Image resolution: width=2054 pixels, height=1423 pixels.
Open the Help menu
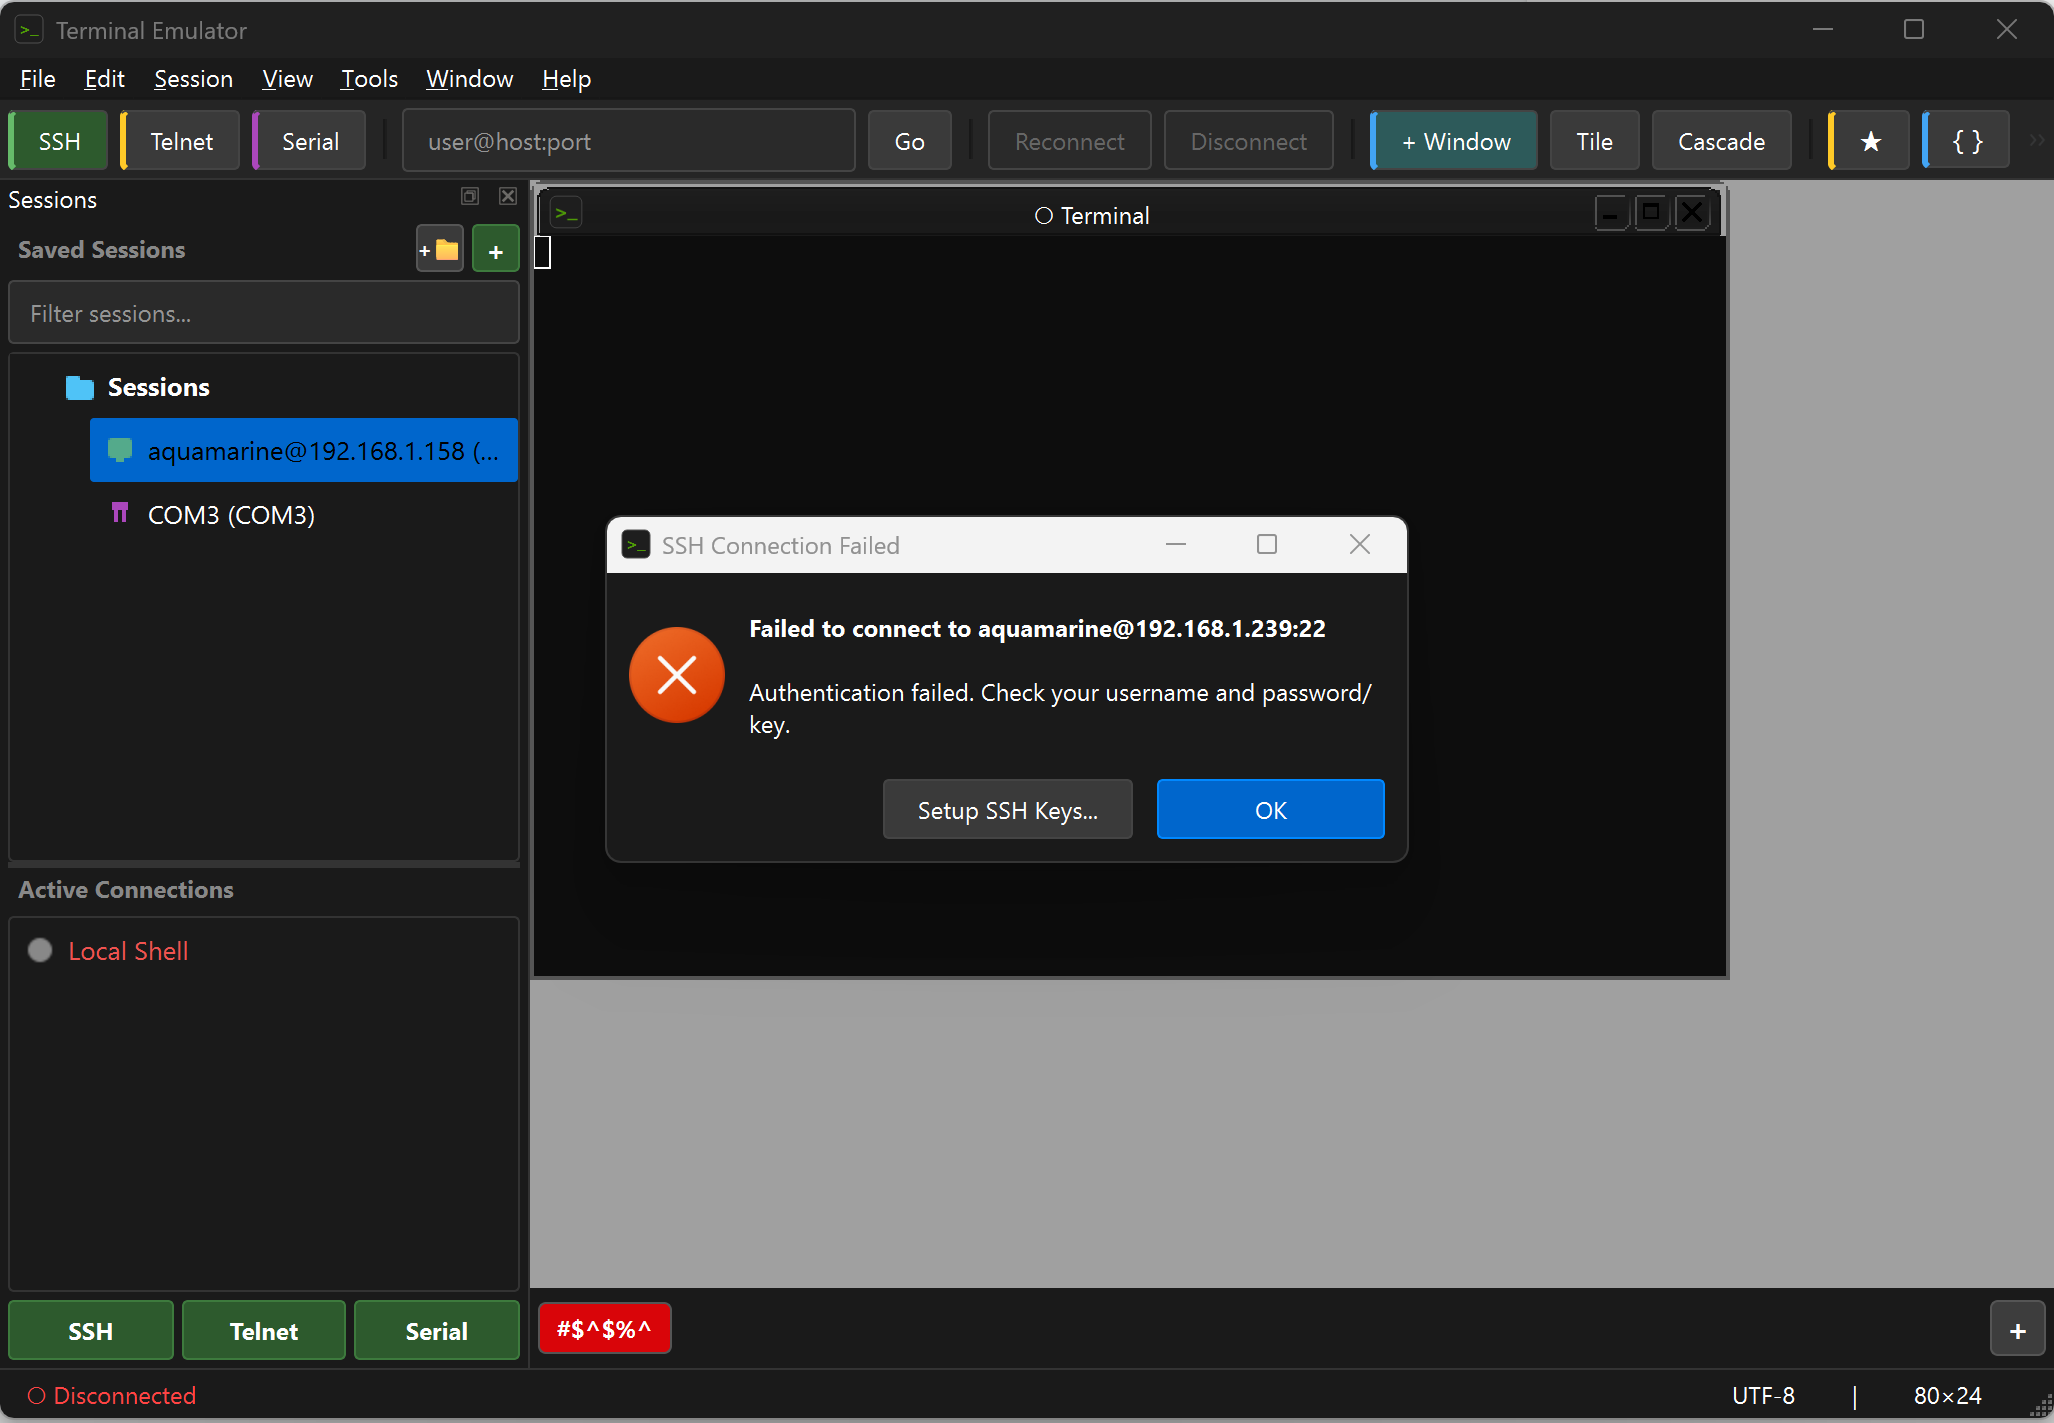click(566, 79)
